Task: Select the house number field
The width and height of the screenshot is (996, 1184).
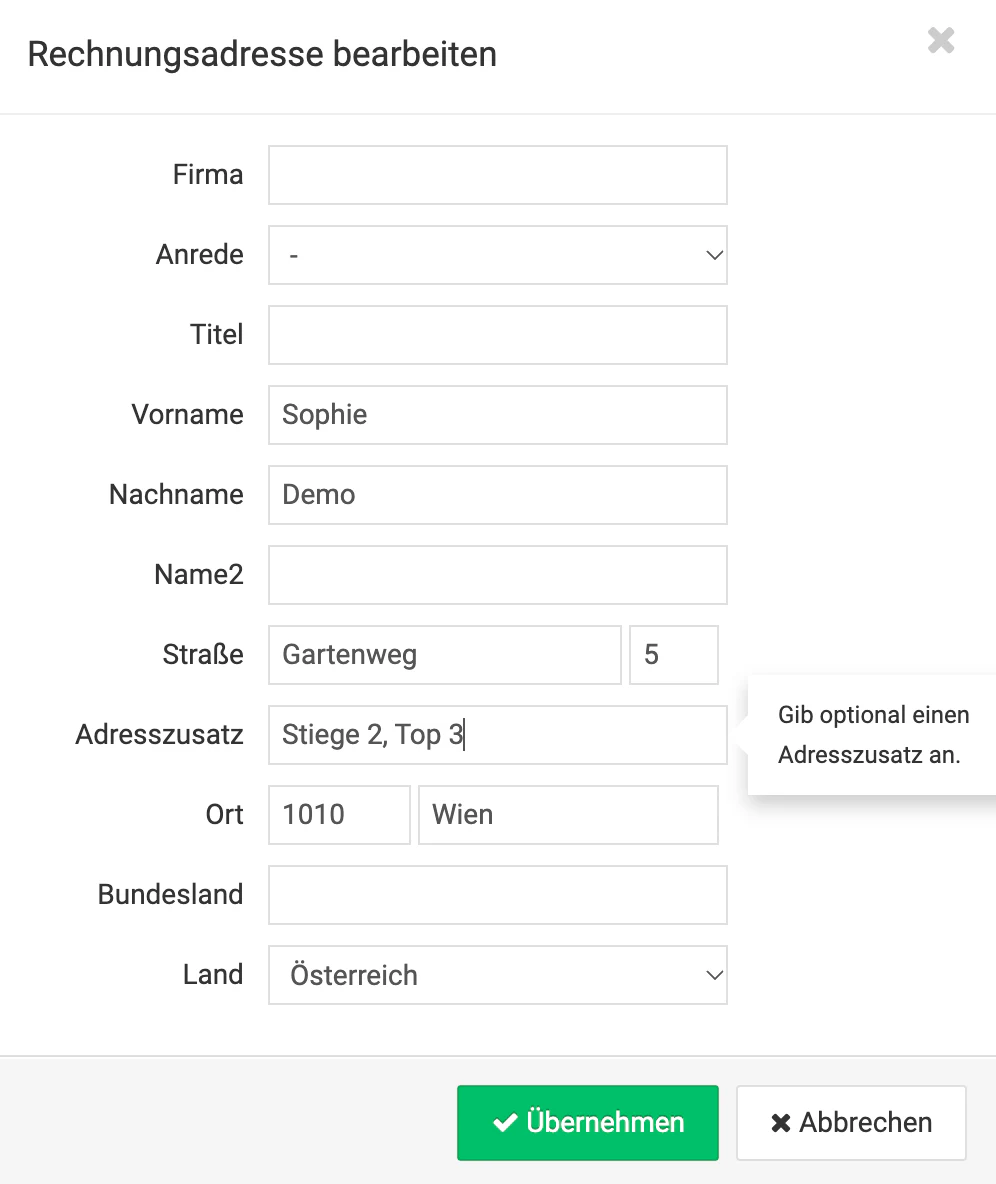Action: [x=674, y=655]
